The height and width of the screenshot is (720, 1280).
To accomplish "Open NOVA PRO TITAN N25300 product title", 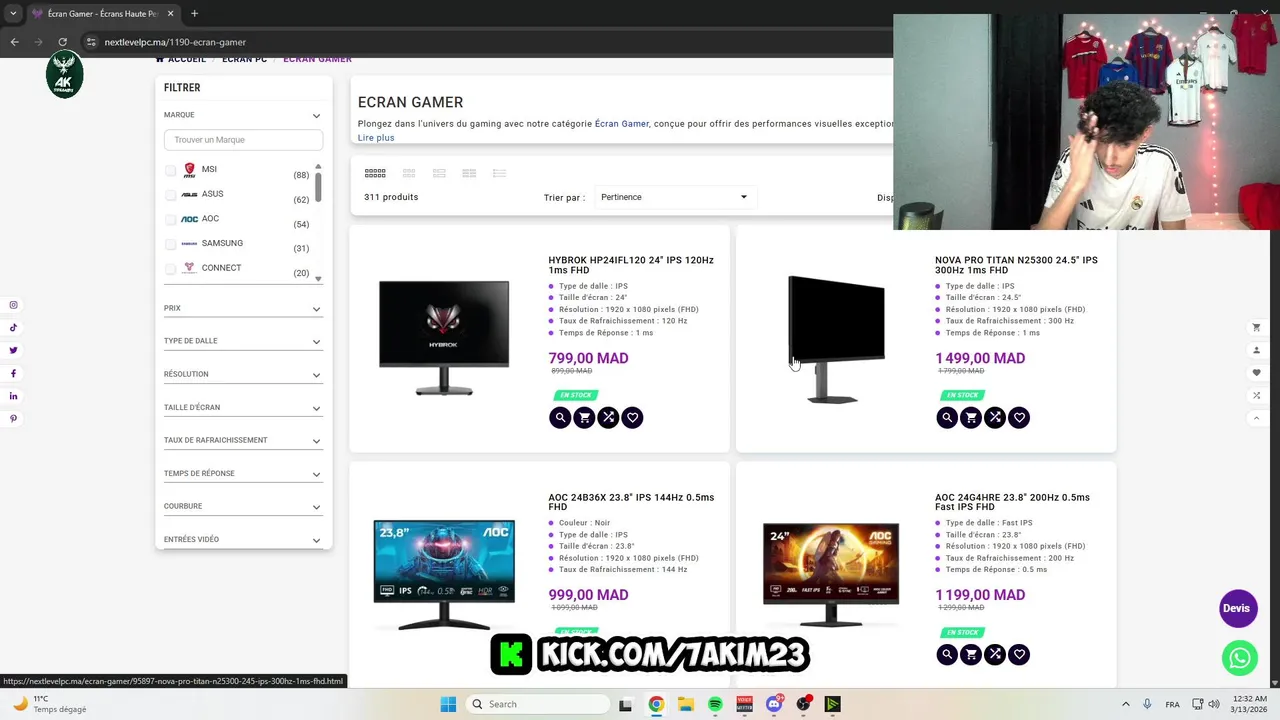I will 1016,265.
